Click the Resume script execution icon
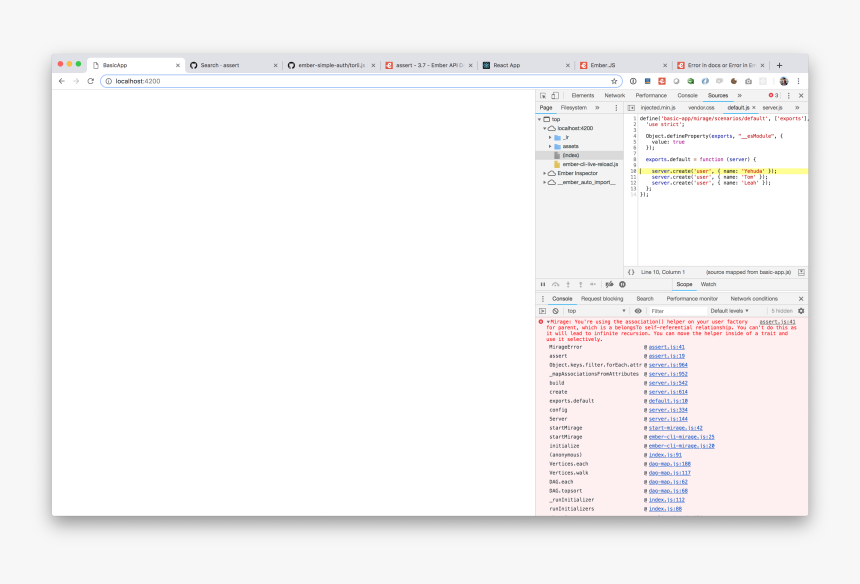The width and height of the screenshot is (860, 584). tap(542, 284)
